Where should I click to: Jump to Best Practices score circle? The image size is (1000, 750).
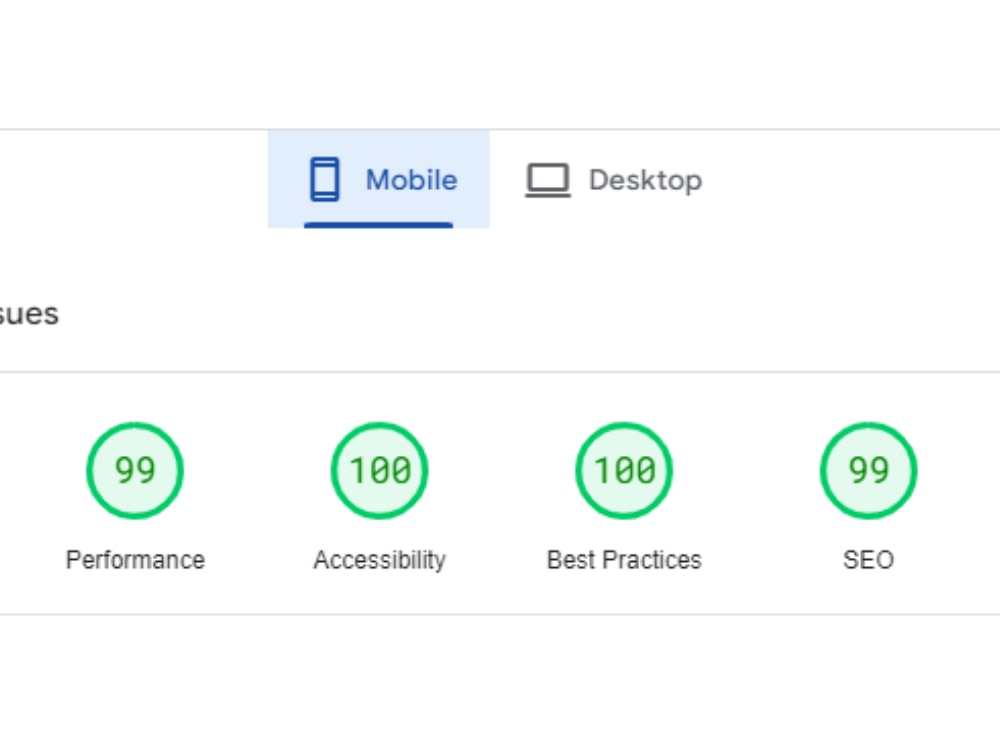point(624,471)
